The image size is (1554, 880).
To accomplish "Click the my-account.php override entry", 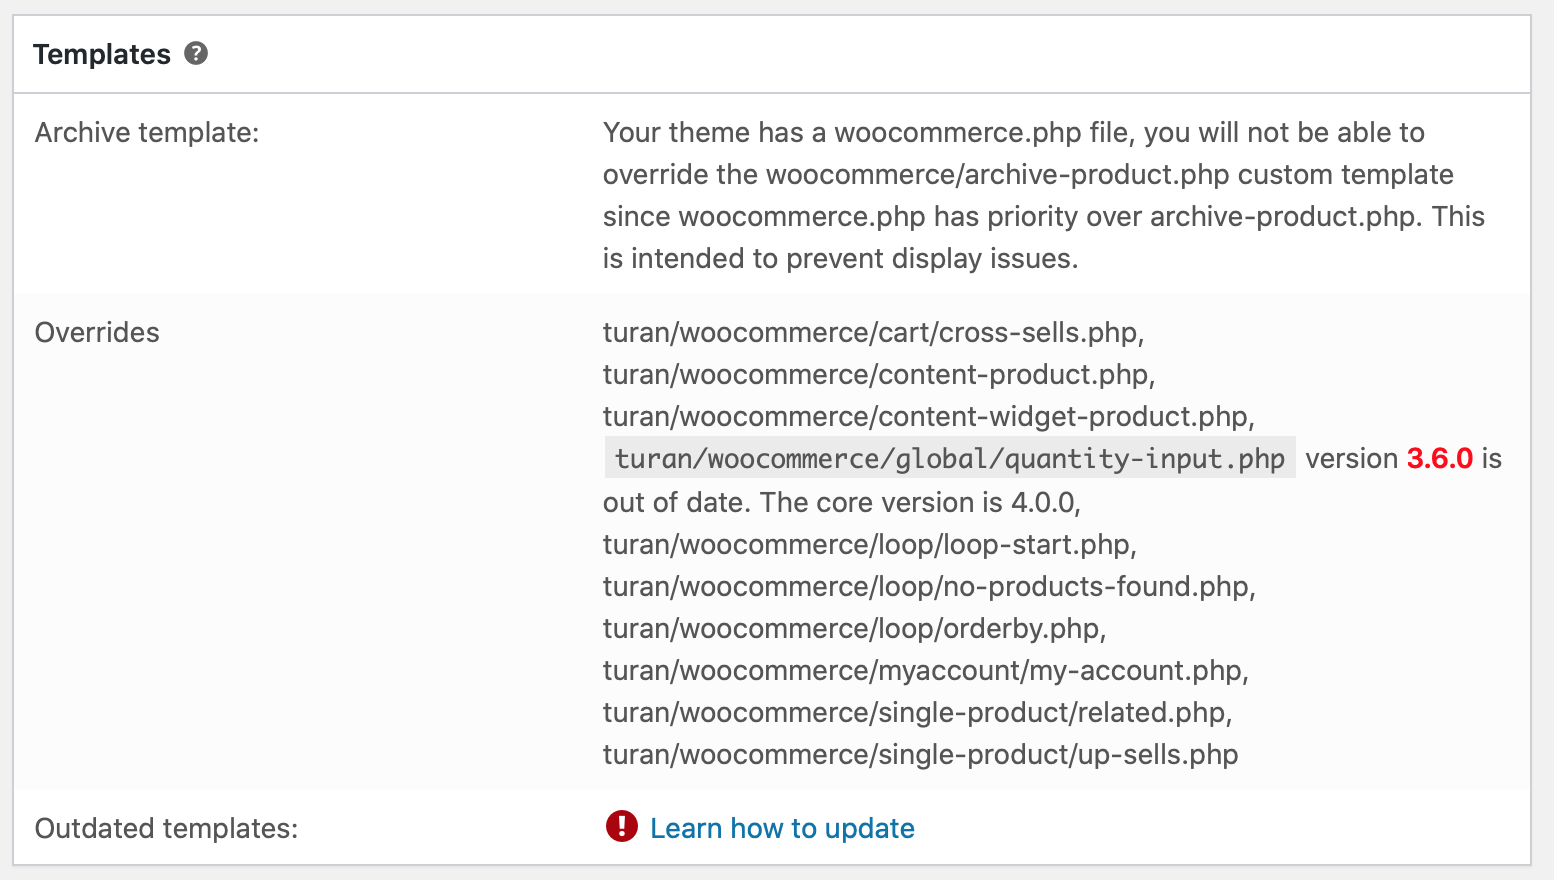I will pos(925,670).
